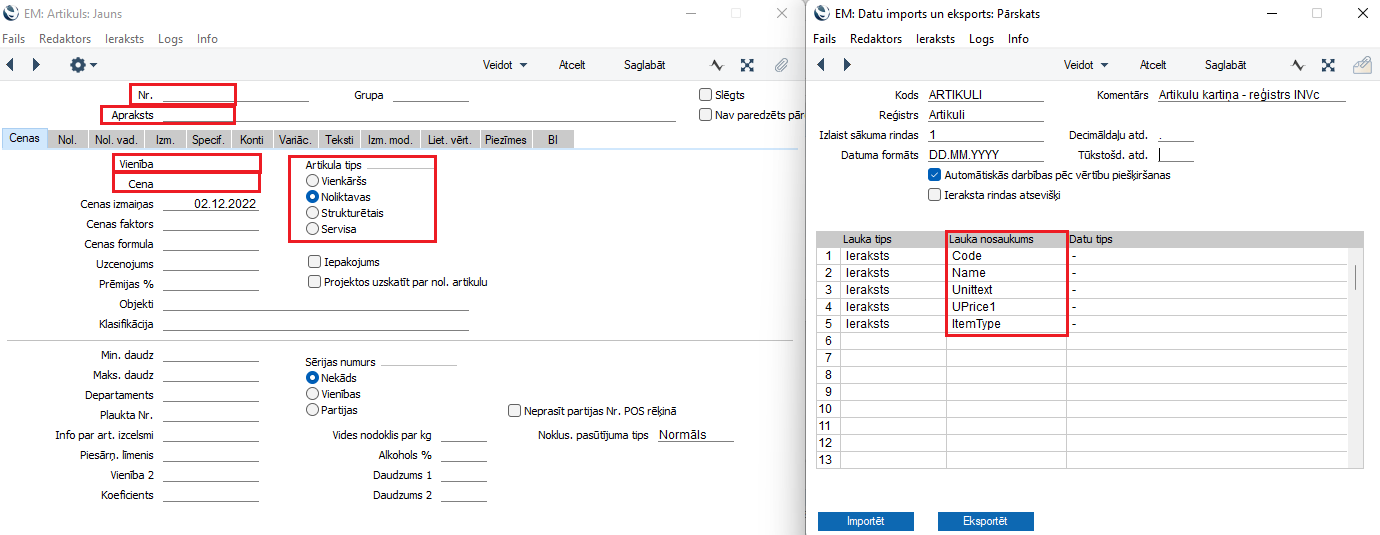Click the Saglabāt button in Artikuls window

click(x=644, y=65)
